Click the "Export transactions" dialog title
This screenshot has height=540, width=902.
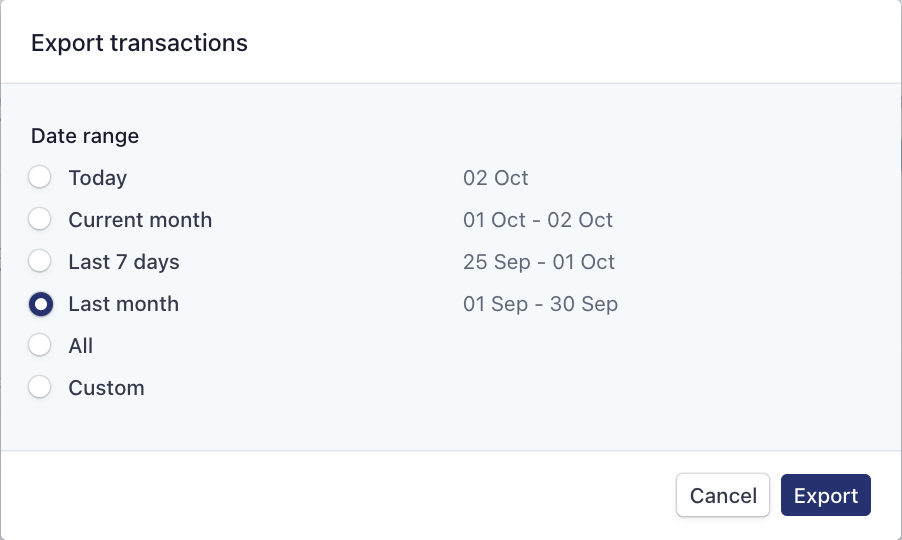(139, 43)
